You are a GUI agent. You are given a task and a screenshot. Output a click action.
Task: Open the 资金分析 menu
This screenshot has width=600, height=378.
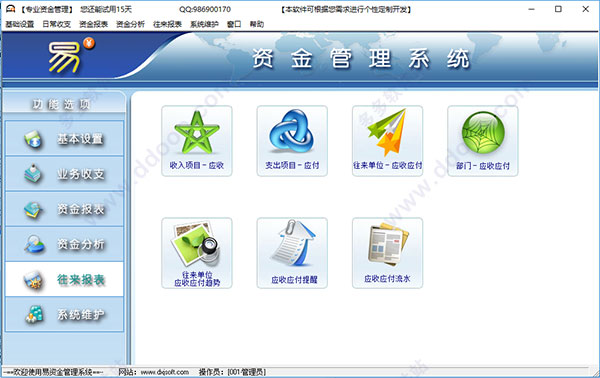[x=130, y=24]
